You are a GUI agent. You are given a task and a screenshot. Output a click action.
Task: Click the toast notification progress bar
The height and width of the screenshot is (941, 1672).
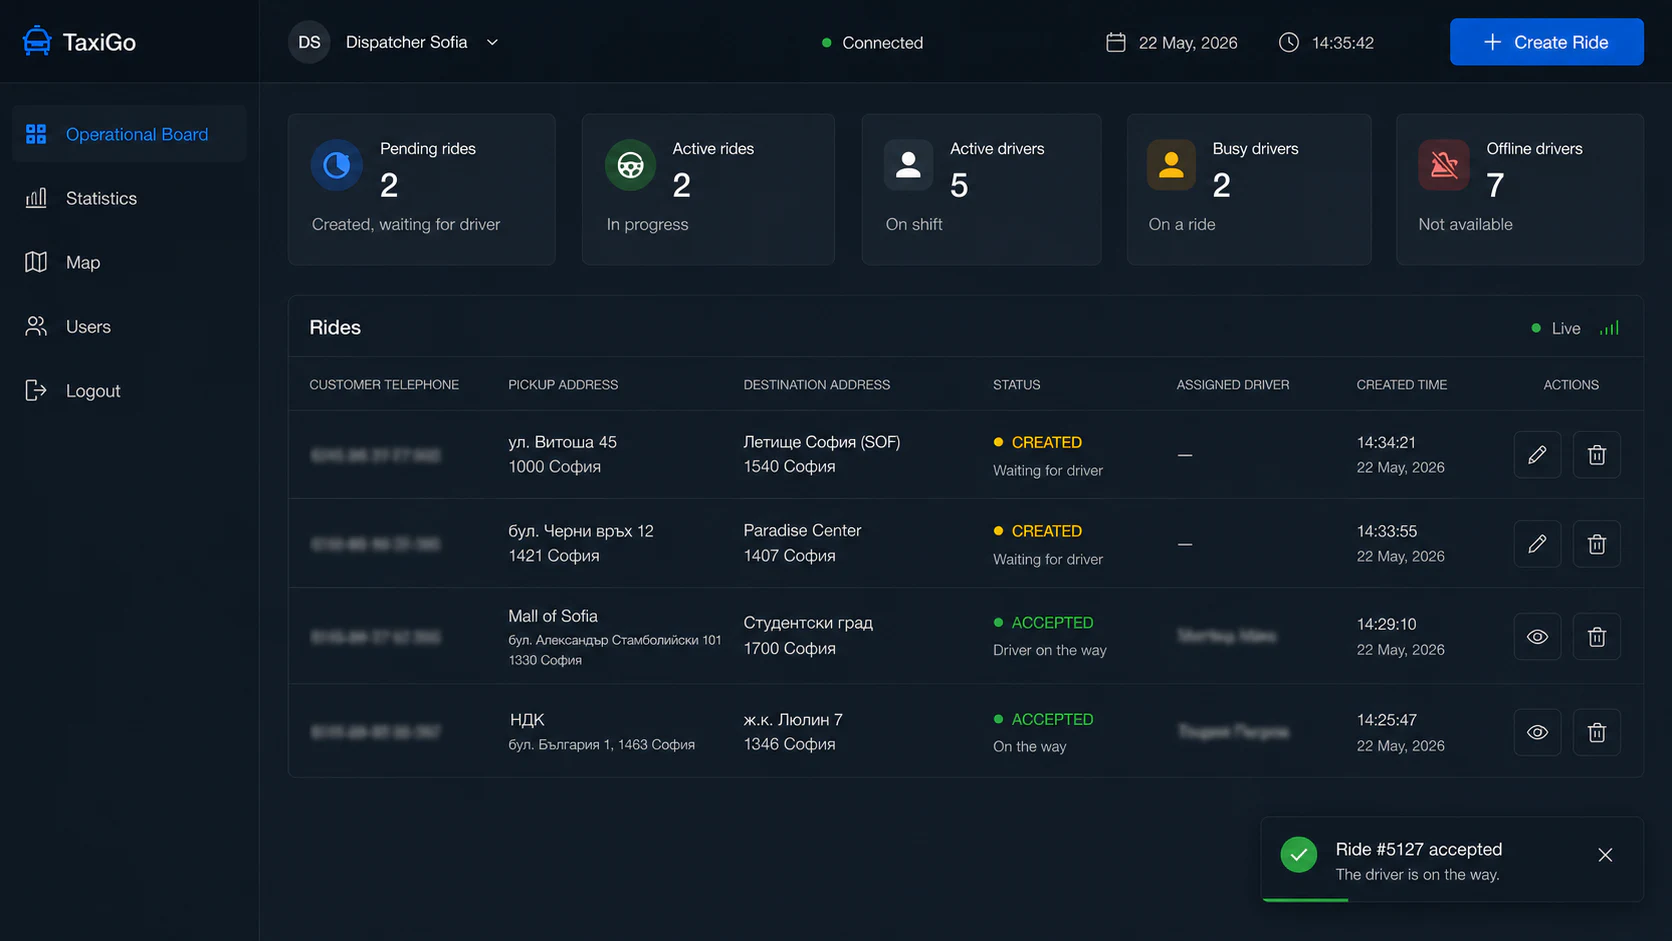(x=1305, y=899)
